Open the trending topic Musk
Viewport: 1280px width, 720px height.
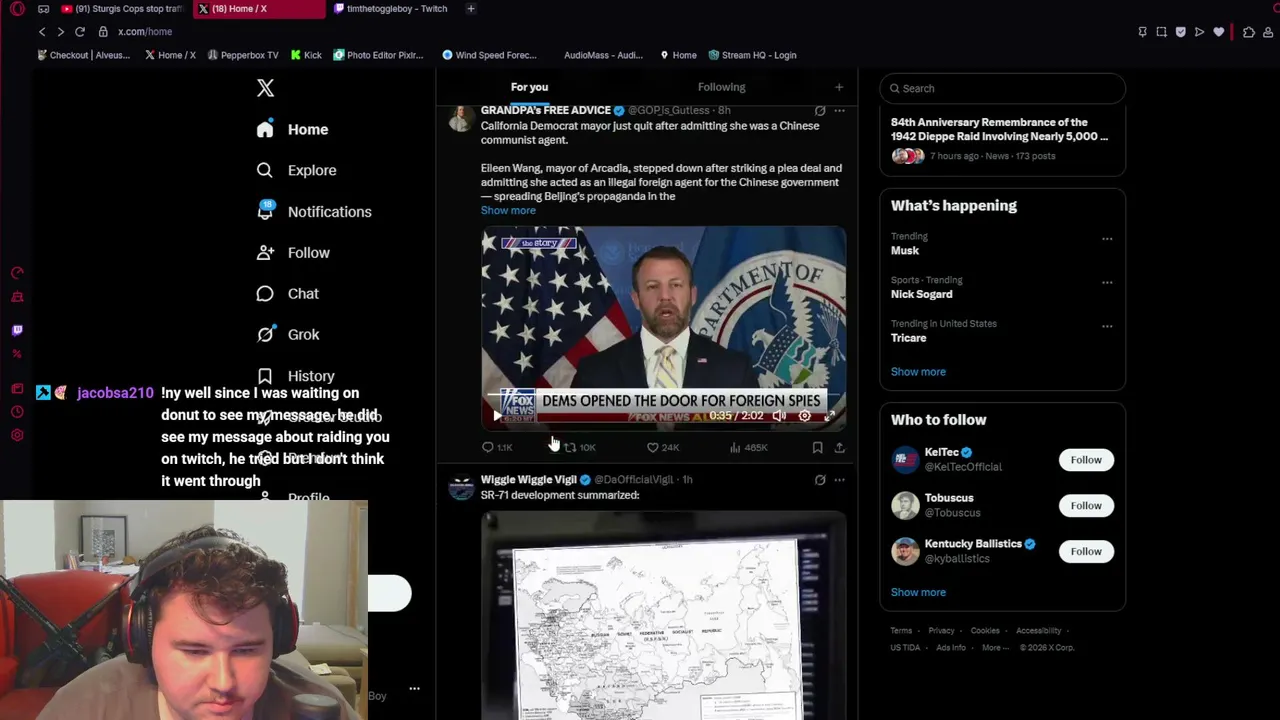pyautogui.click(x=905, y=251)
